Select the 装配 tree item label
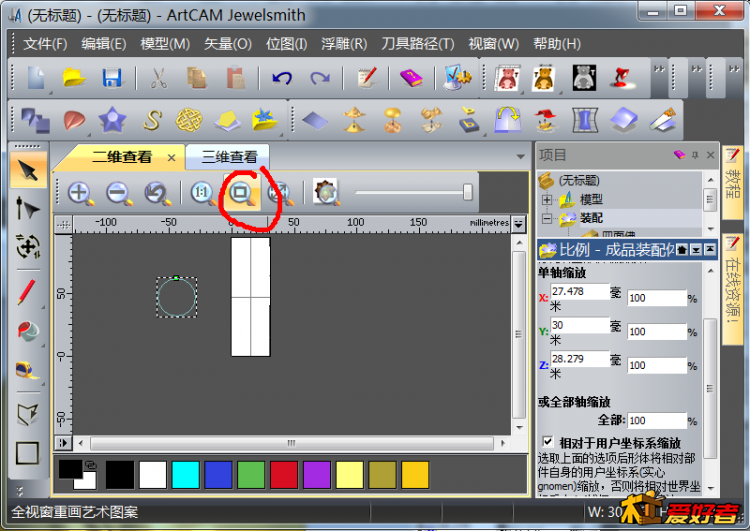This screenshot has width=750, height=531. [591, 218]
